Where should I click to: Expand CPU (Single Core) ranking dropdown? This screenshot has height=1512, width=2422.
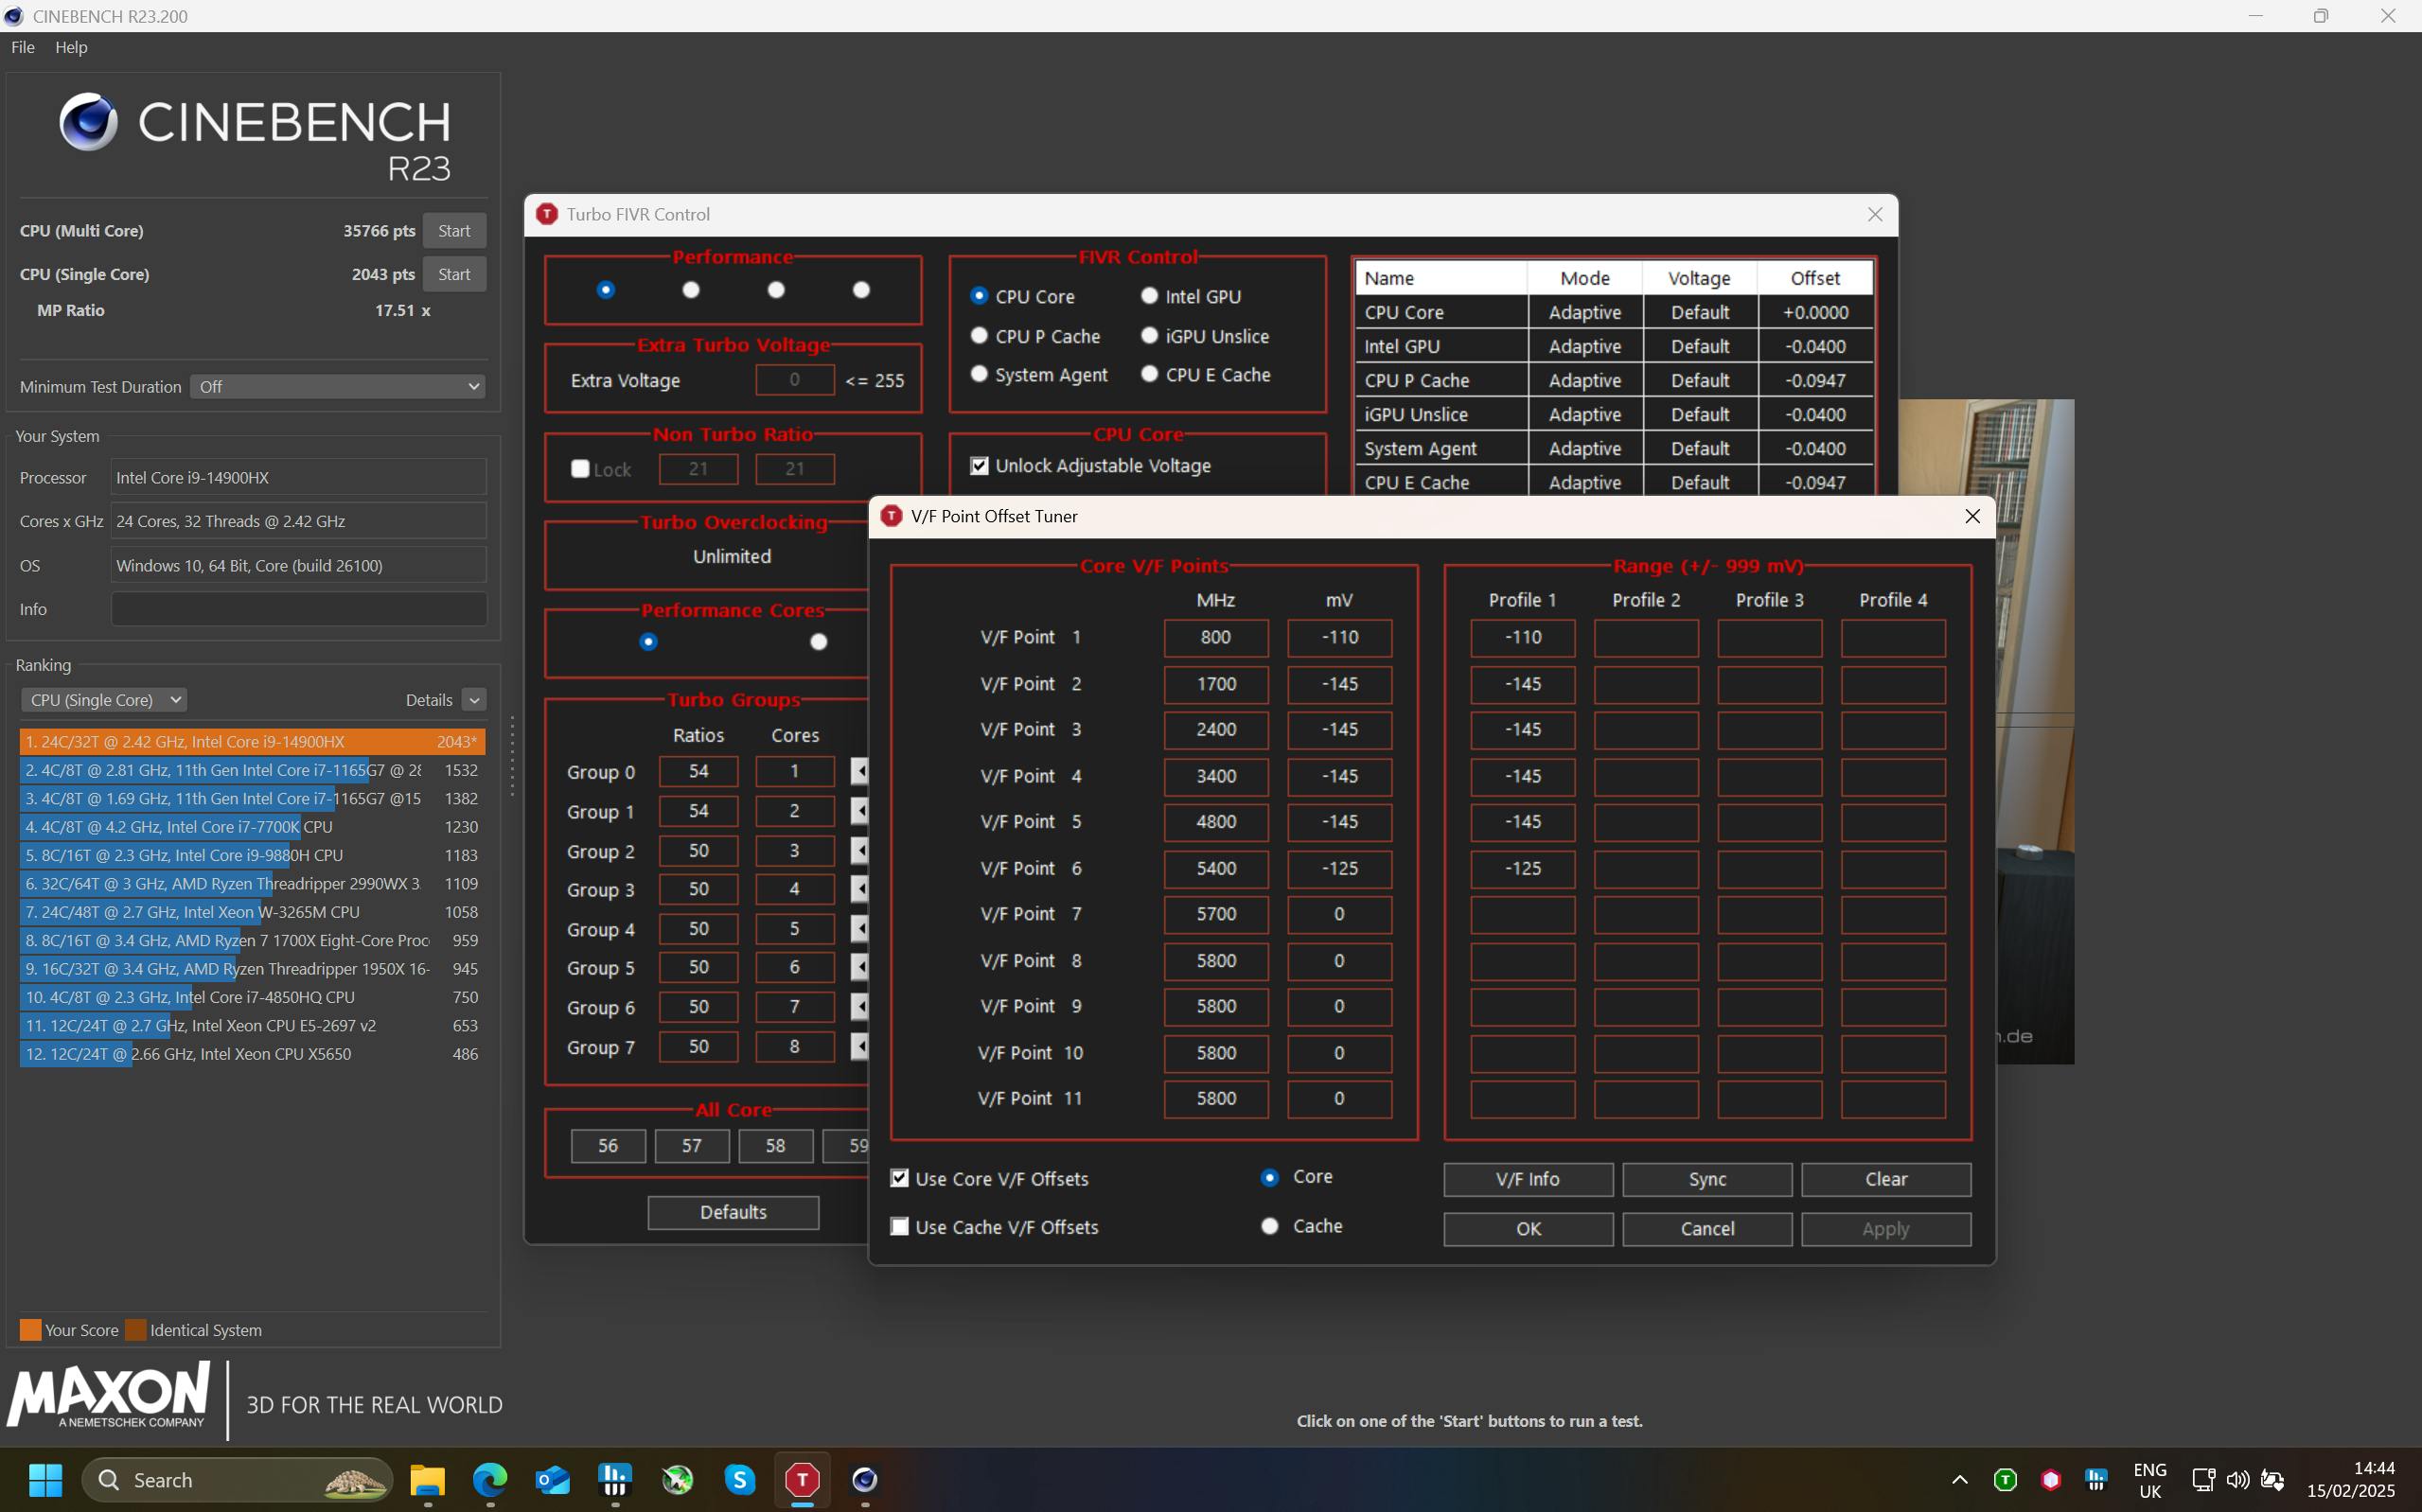104,700
